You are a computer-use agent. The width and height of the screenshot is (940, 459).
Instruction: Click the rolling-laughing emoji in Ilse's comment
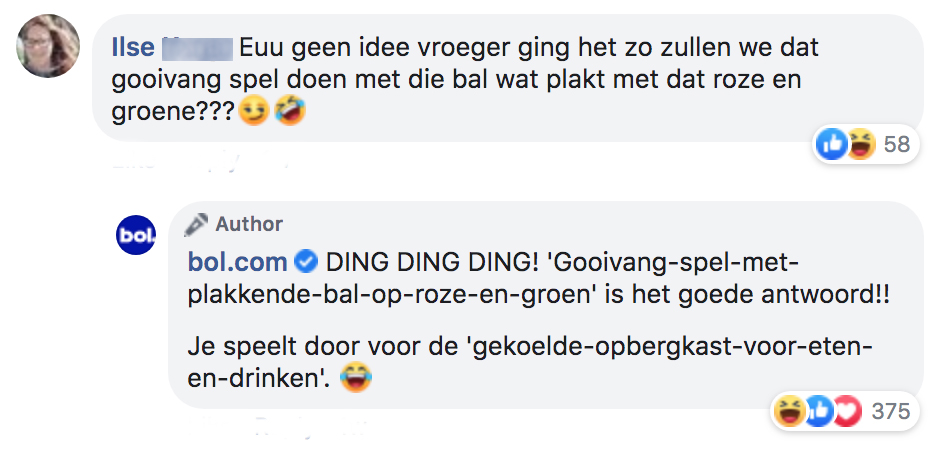pyautogui.click(x=288, y=112)
